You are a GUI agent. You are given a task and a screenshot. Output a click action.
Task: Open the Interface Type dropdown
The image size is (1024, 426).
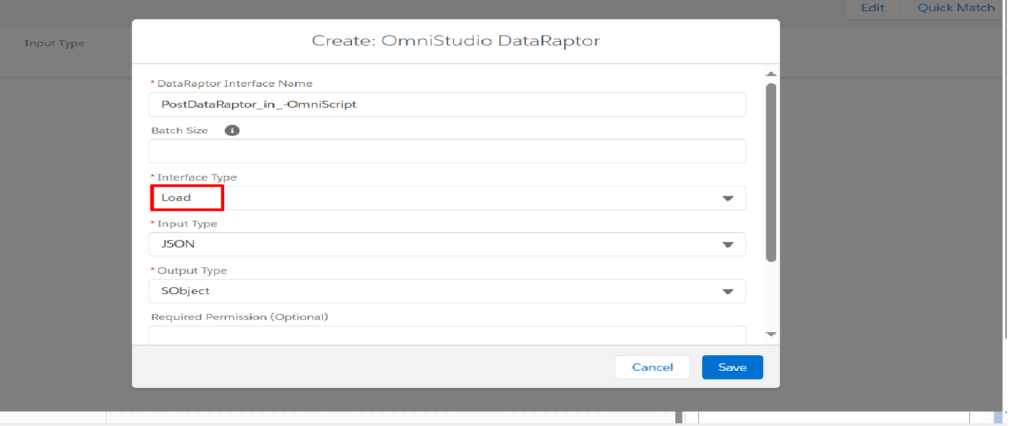point(447,198)
